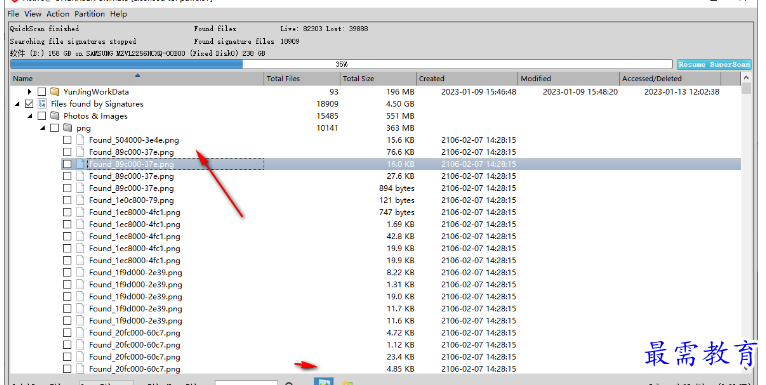
Task: Click file icon of the 19.0 KB png
Action: click(80, 297)
